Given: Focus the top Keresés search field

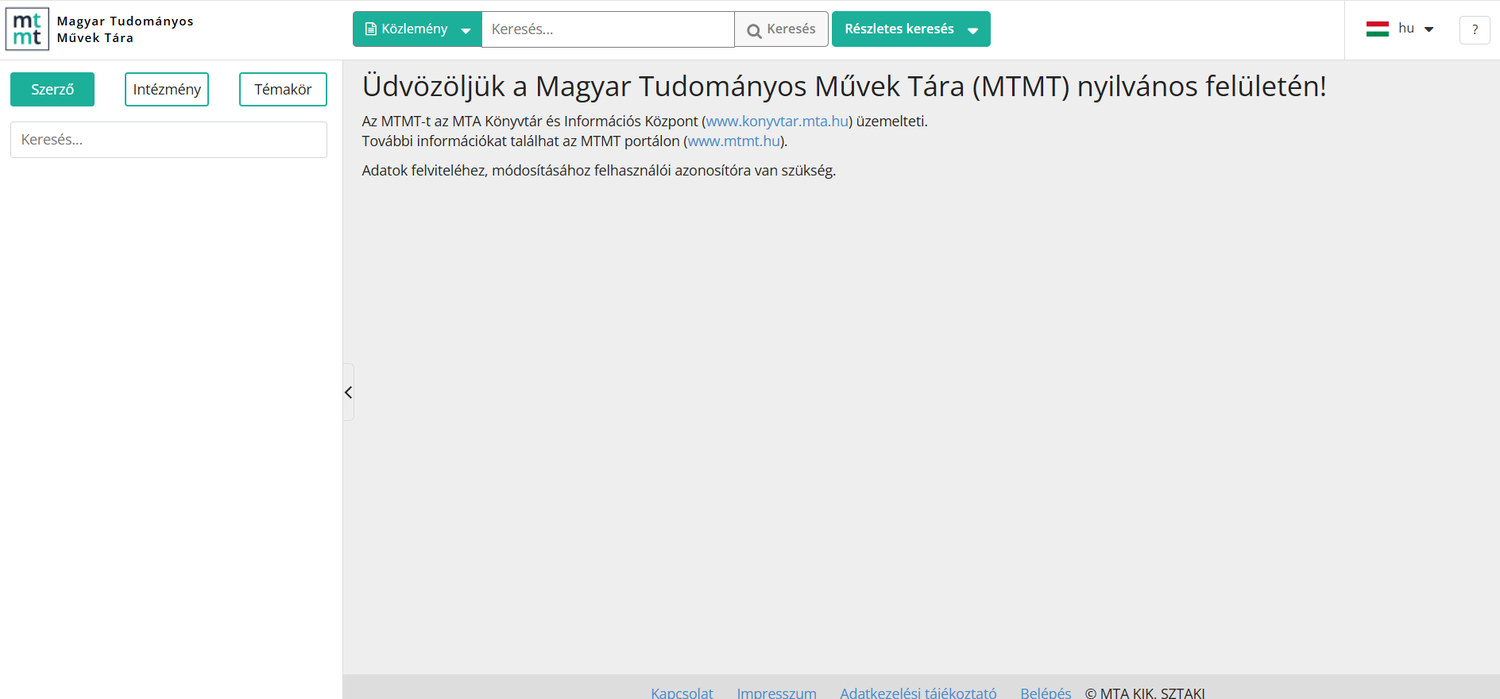Looking at the screenshot, I should [x=608, y=29].
